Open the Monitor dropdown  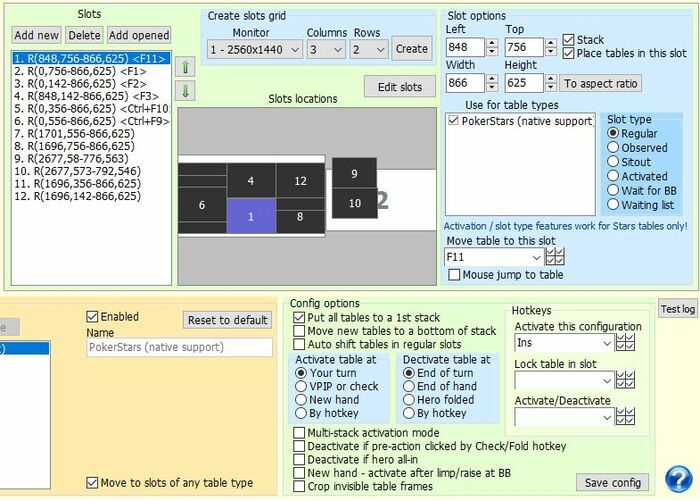point(254,49)
